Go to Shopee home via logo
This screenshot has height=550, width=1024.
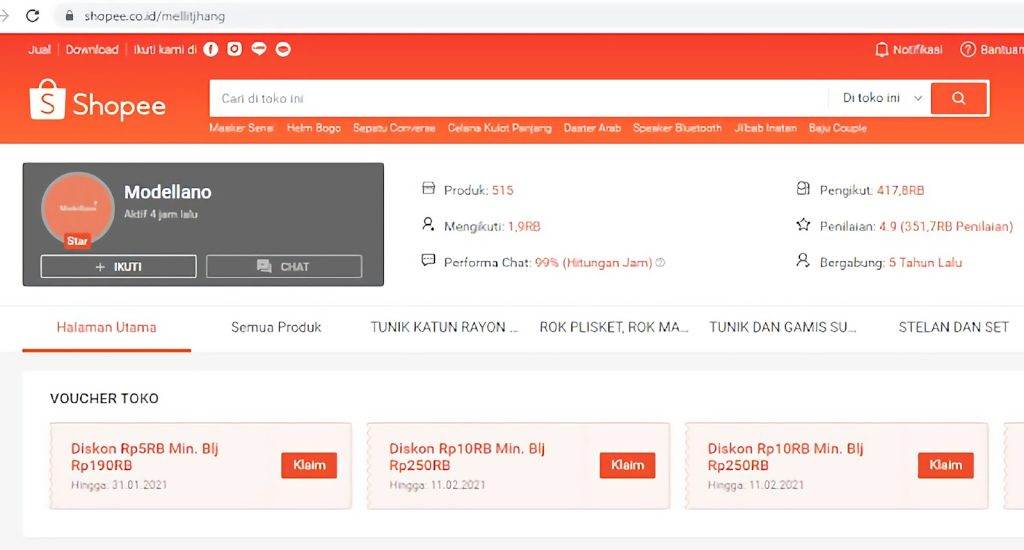[x=97, y=101]
